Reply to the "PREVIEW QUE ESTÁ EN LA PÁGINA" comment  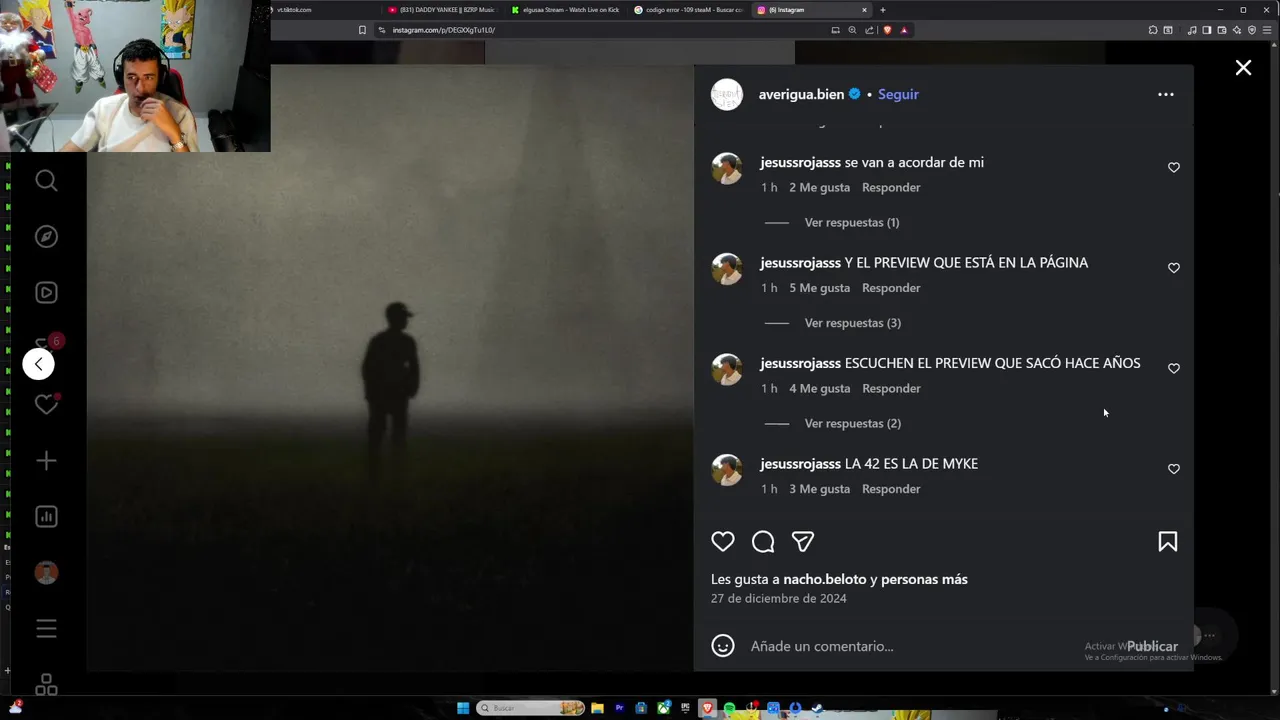891,288
